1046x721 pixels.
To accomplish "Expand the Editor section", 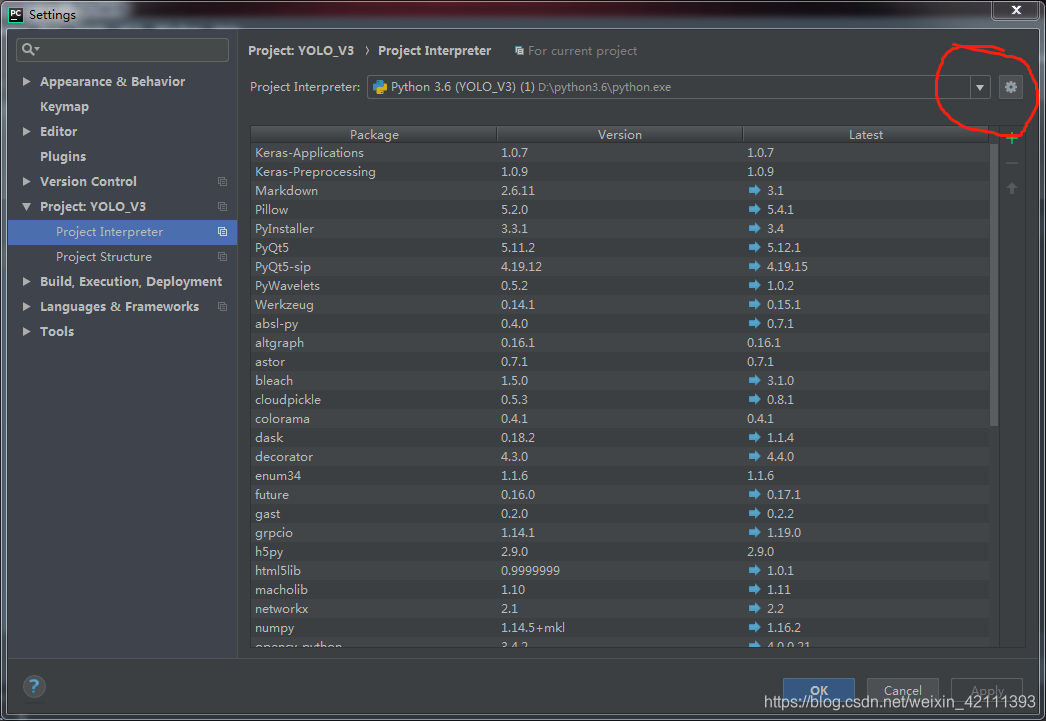I will pyautogui.click(x=26, y=131).
